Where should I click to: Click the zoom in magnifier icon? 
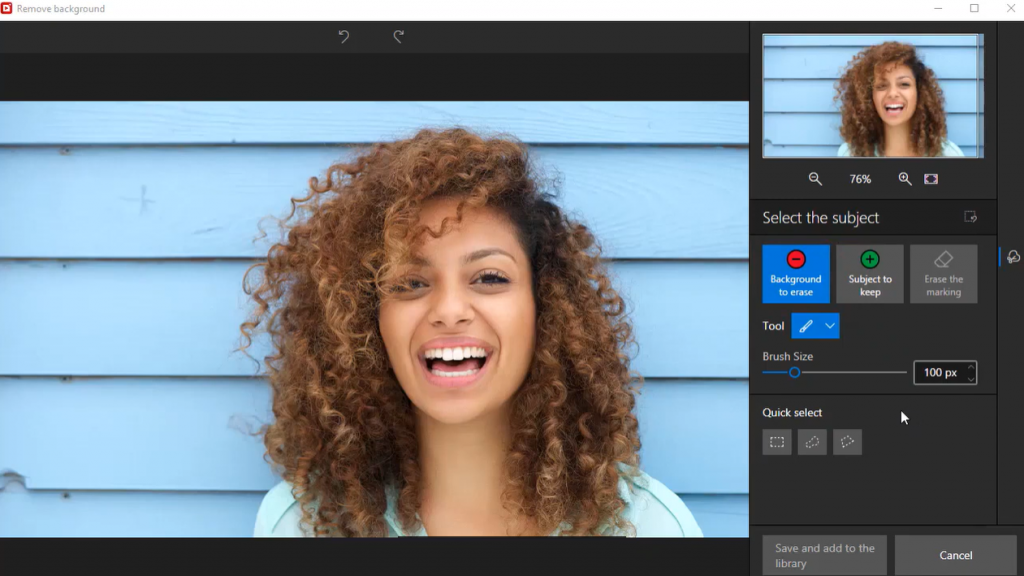pyautogui.click(x=905, y=179)
